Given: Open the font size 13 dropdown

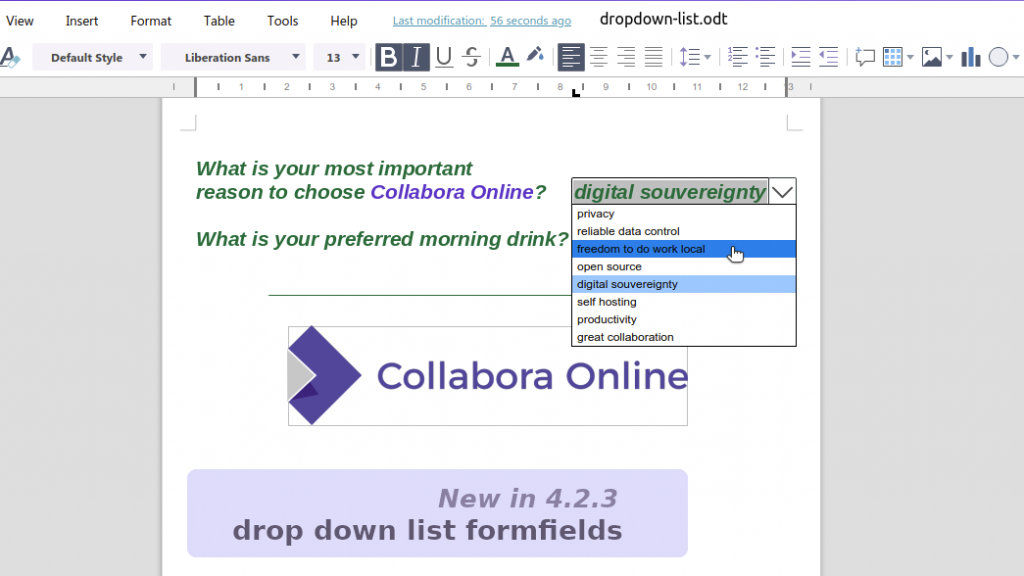Looking at the screenshot, I should click(x=340, y=57).
